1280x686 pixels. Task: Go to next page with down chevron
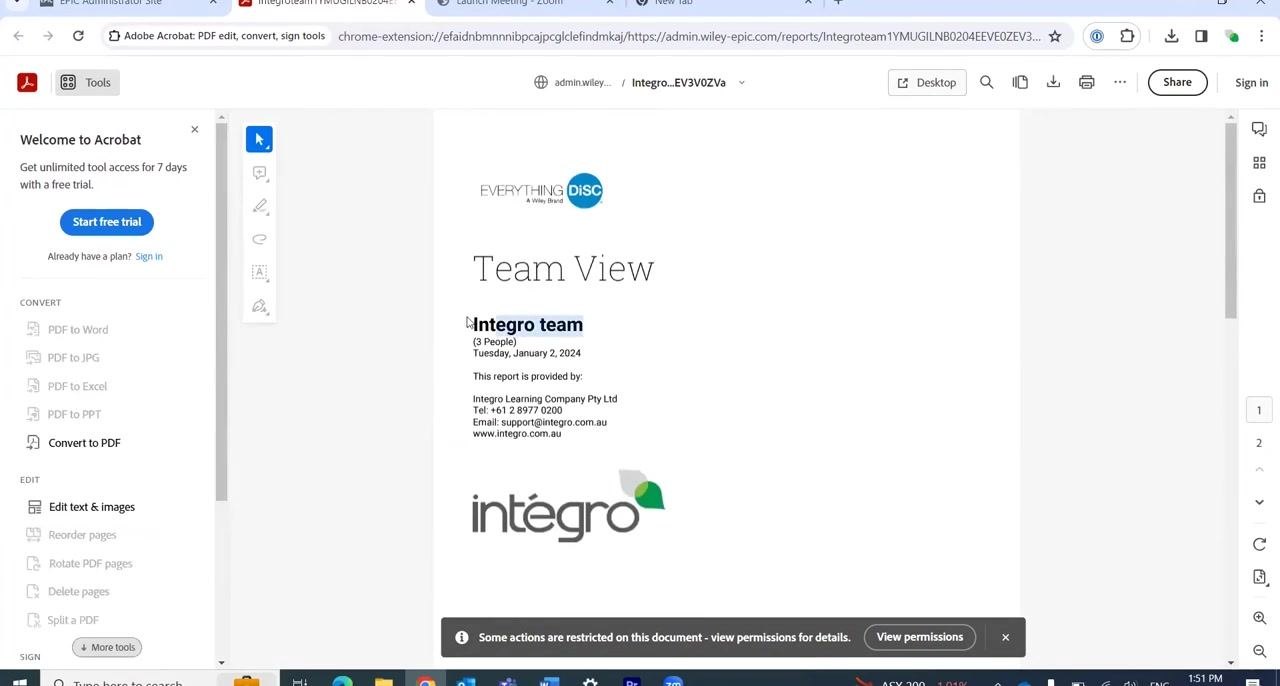click(x=1259, y=502)
